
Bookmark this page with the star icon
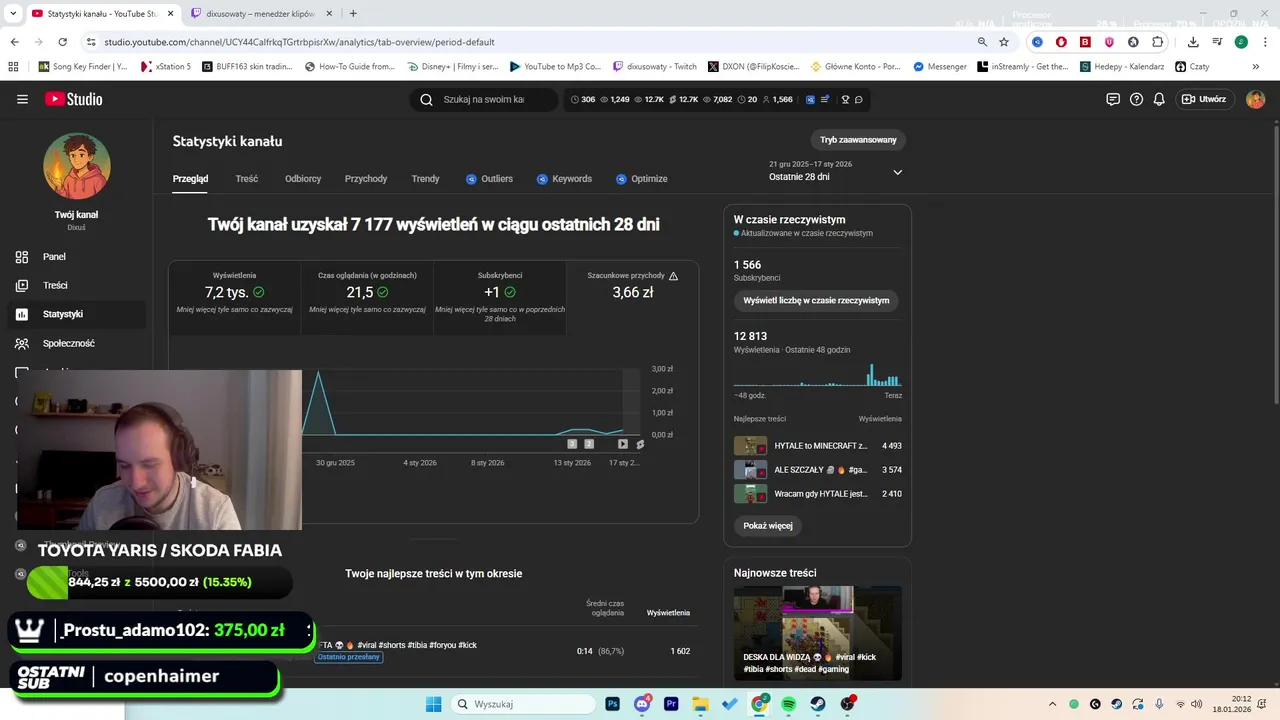click(1004, 42)
